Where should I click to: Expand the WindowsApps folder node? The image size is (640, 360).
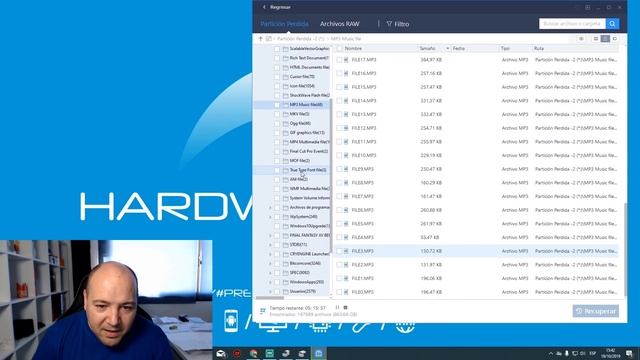[x=270, y=282]
